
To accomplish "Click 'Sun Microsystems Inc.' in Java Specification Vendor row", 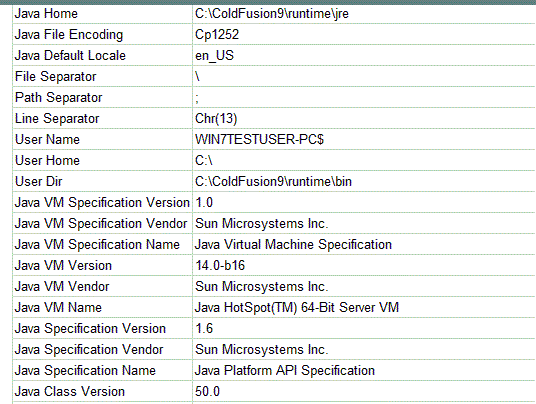I will point(262,350).
